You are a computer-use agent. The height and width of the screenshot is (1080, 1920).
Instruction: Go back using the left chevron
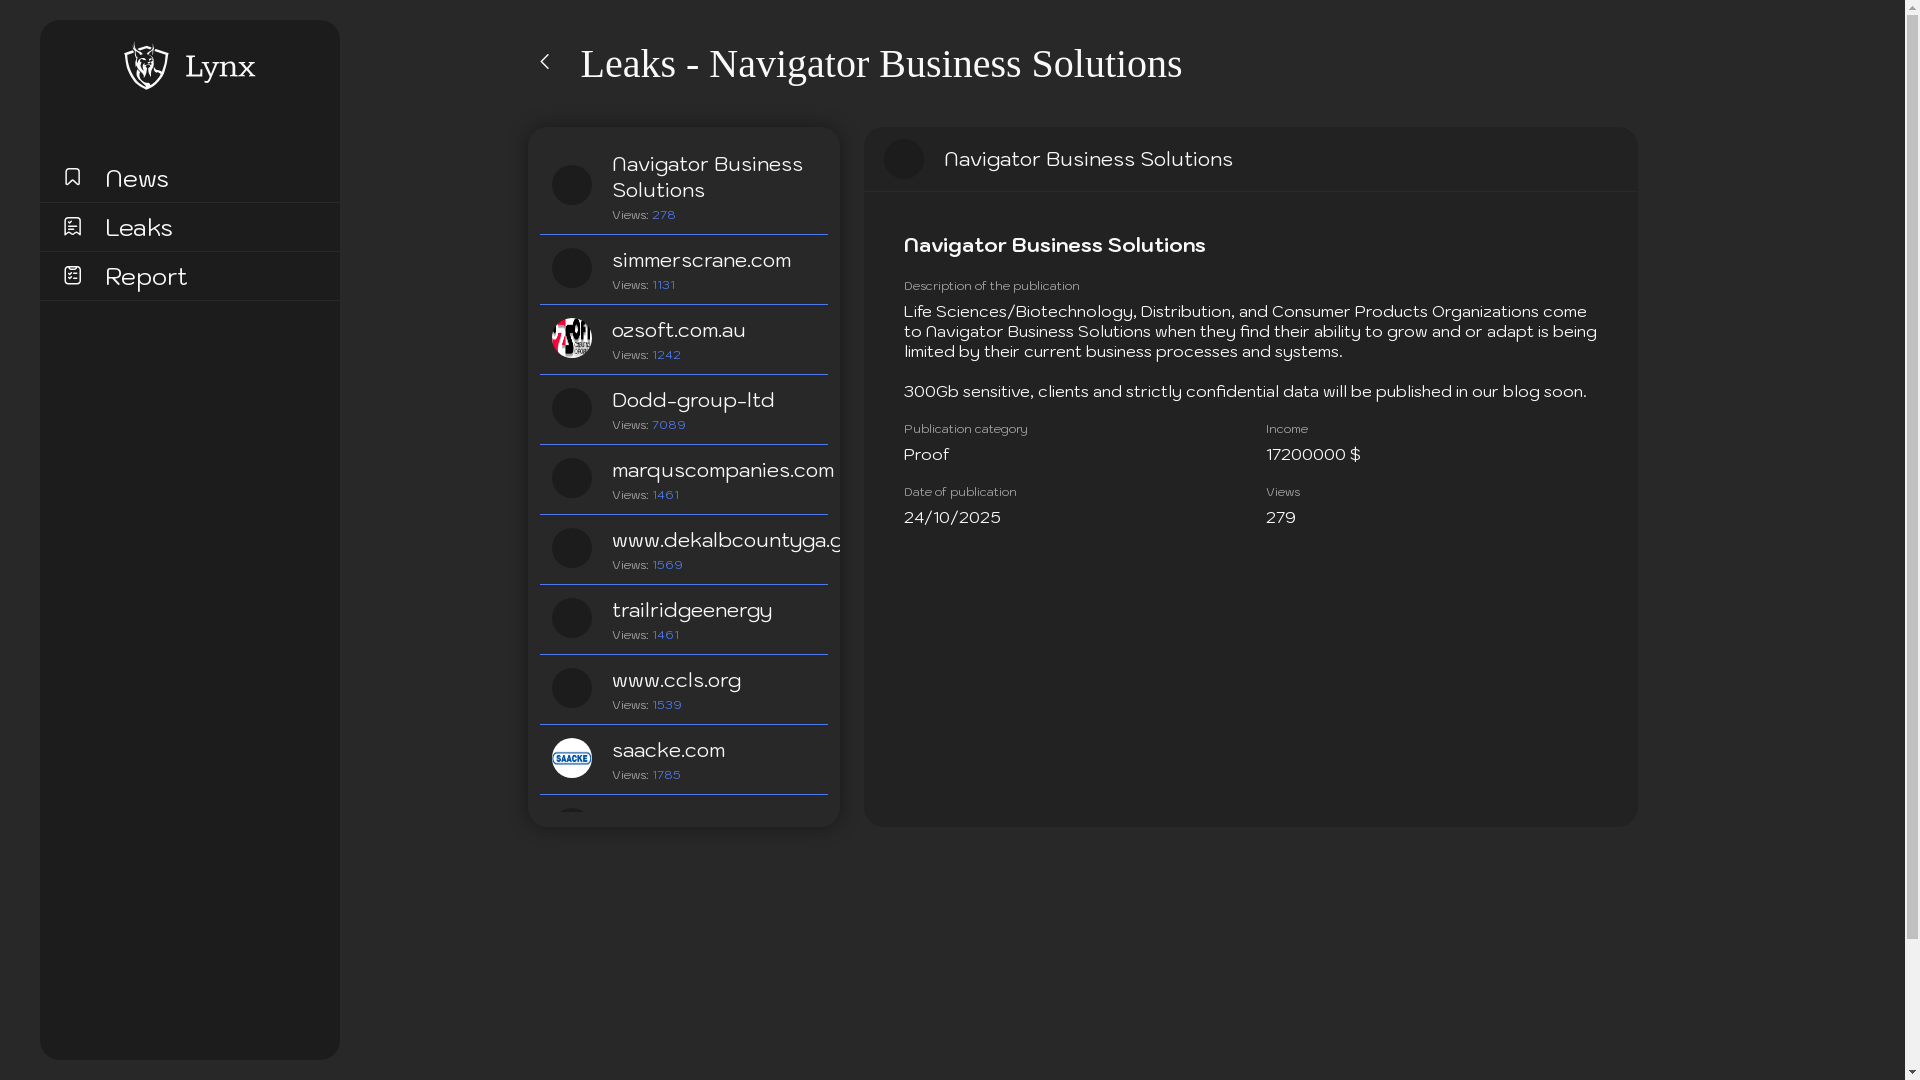pos(545,62)
